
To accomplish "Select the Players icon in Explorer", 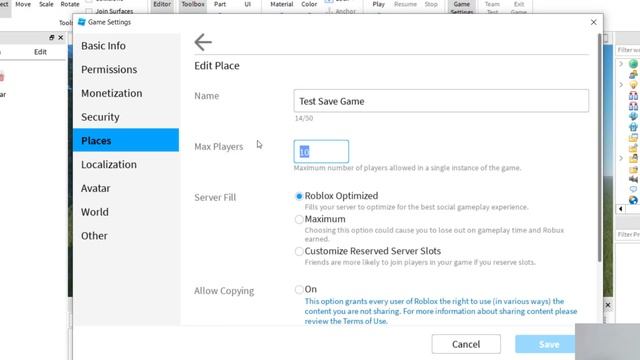I will tap(633, 74).
